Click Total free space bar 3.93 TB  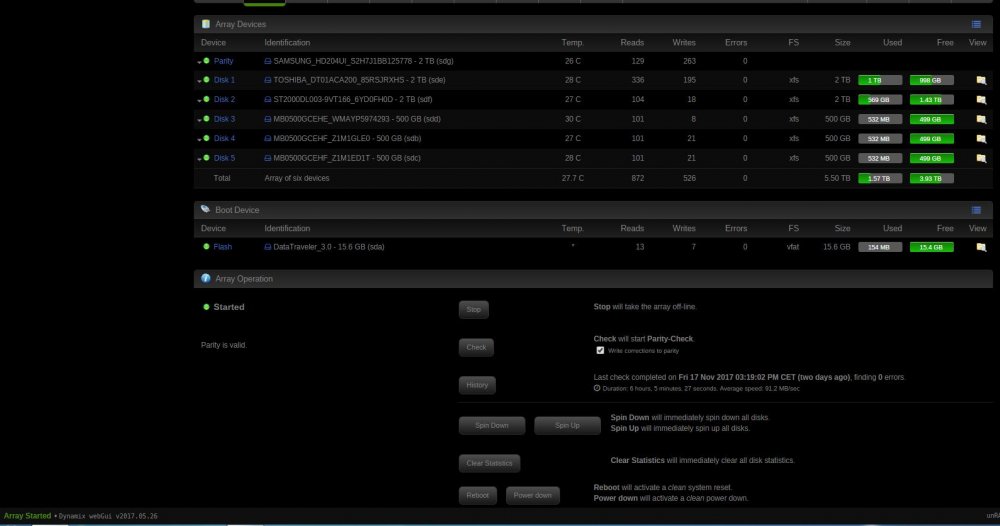click(932, 179)
